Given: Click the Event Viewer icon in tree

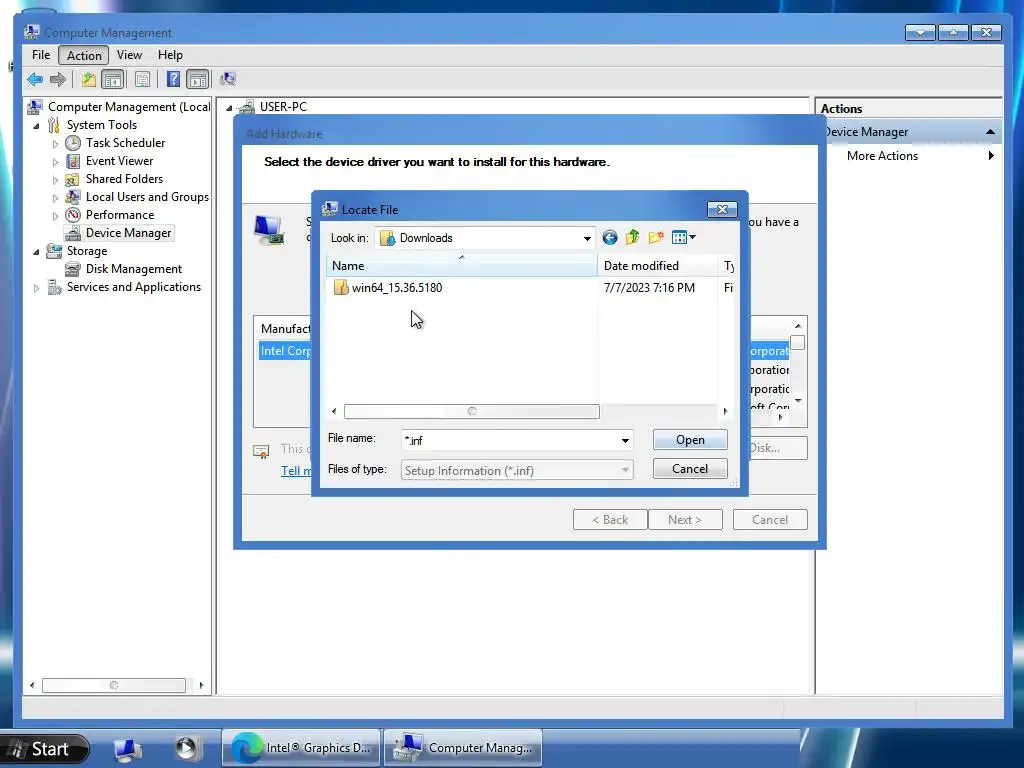Looking at the screenshot, I should (73, 161).
